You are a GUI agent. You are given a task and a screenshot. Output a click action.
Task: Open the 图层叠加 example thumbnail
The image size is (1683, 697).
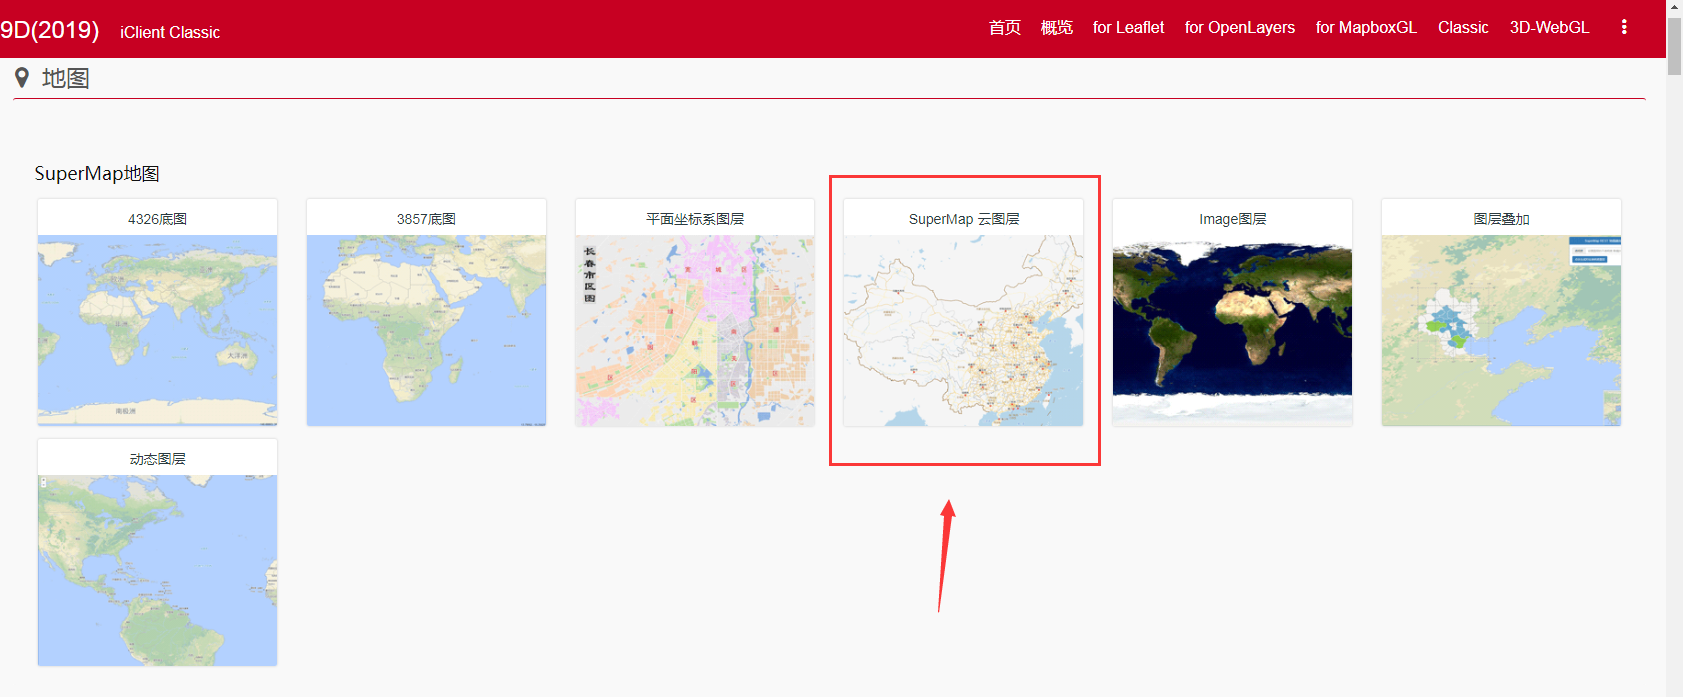(x=1501, y=331)
